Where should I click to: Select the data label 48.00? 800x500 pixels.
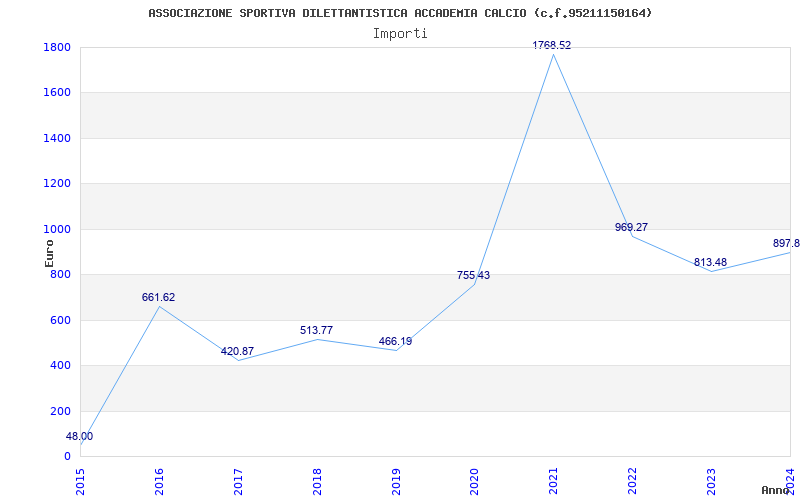click(79, 437)
